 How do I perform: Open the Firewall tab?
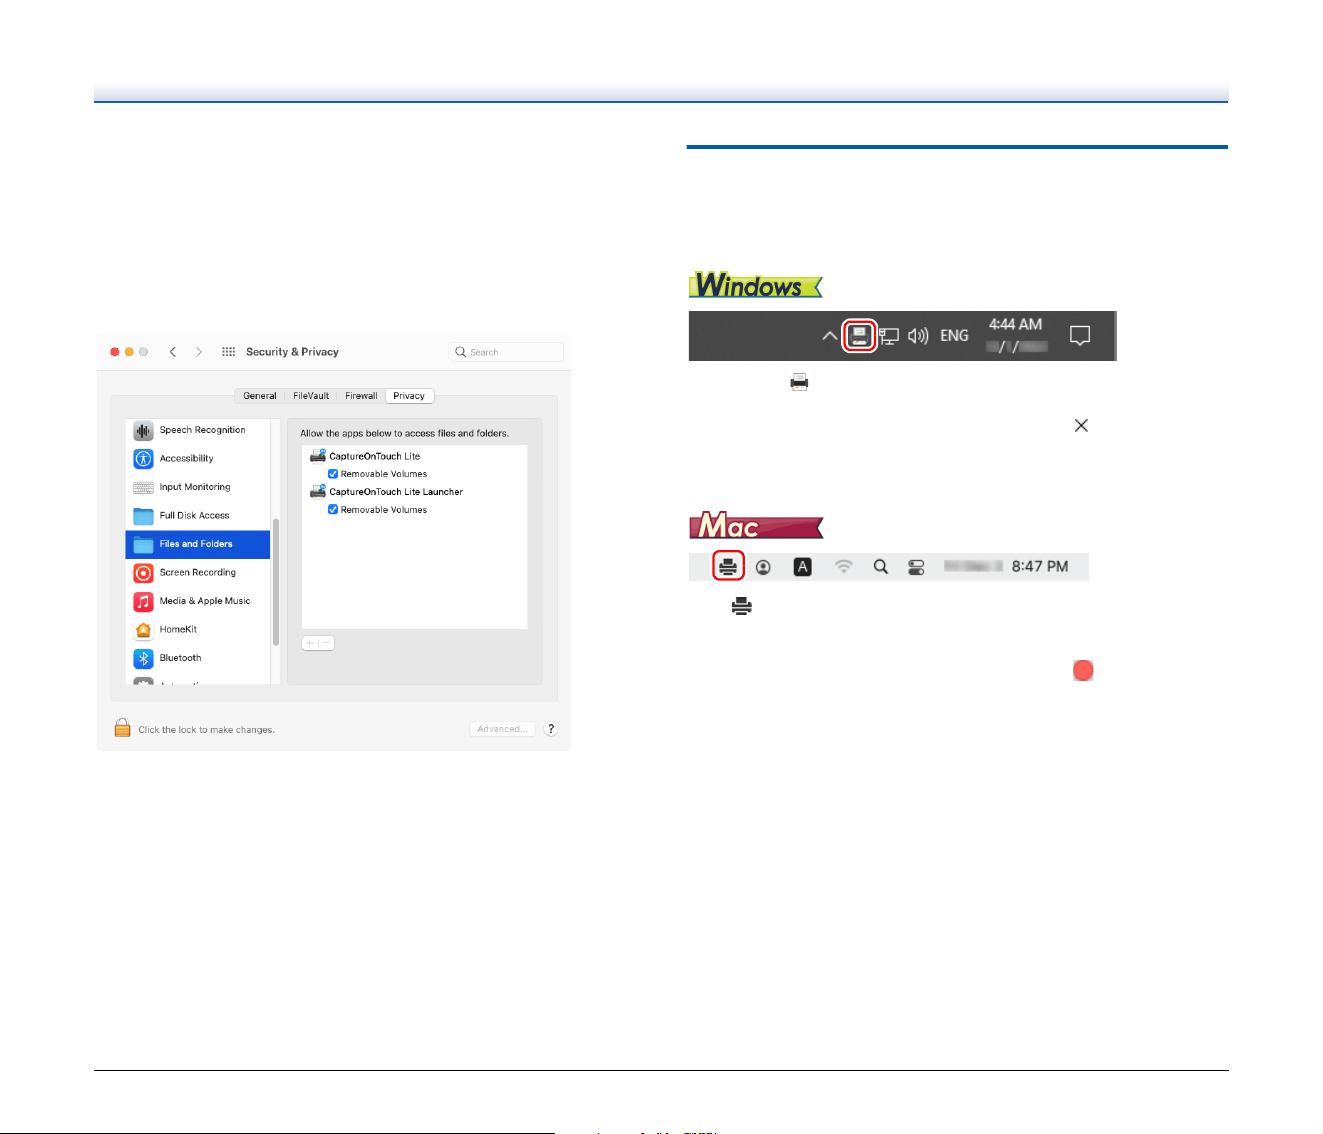[x=361, y=396]
